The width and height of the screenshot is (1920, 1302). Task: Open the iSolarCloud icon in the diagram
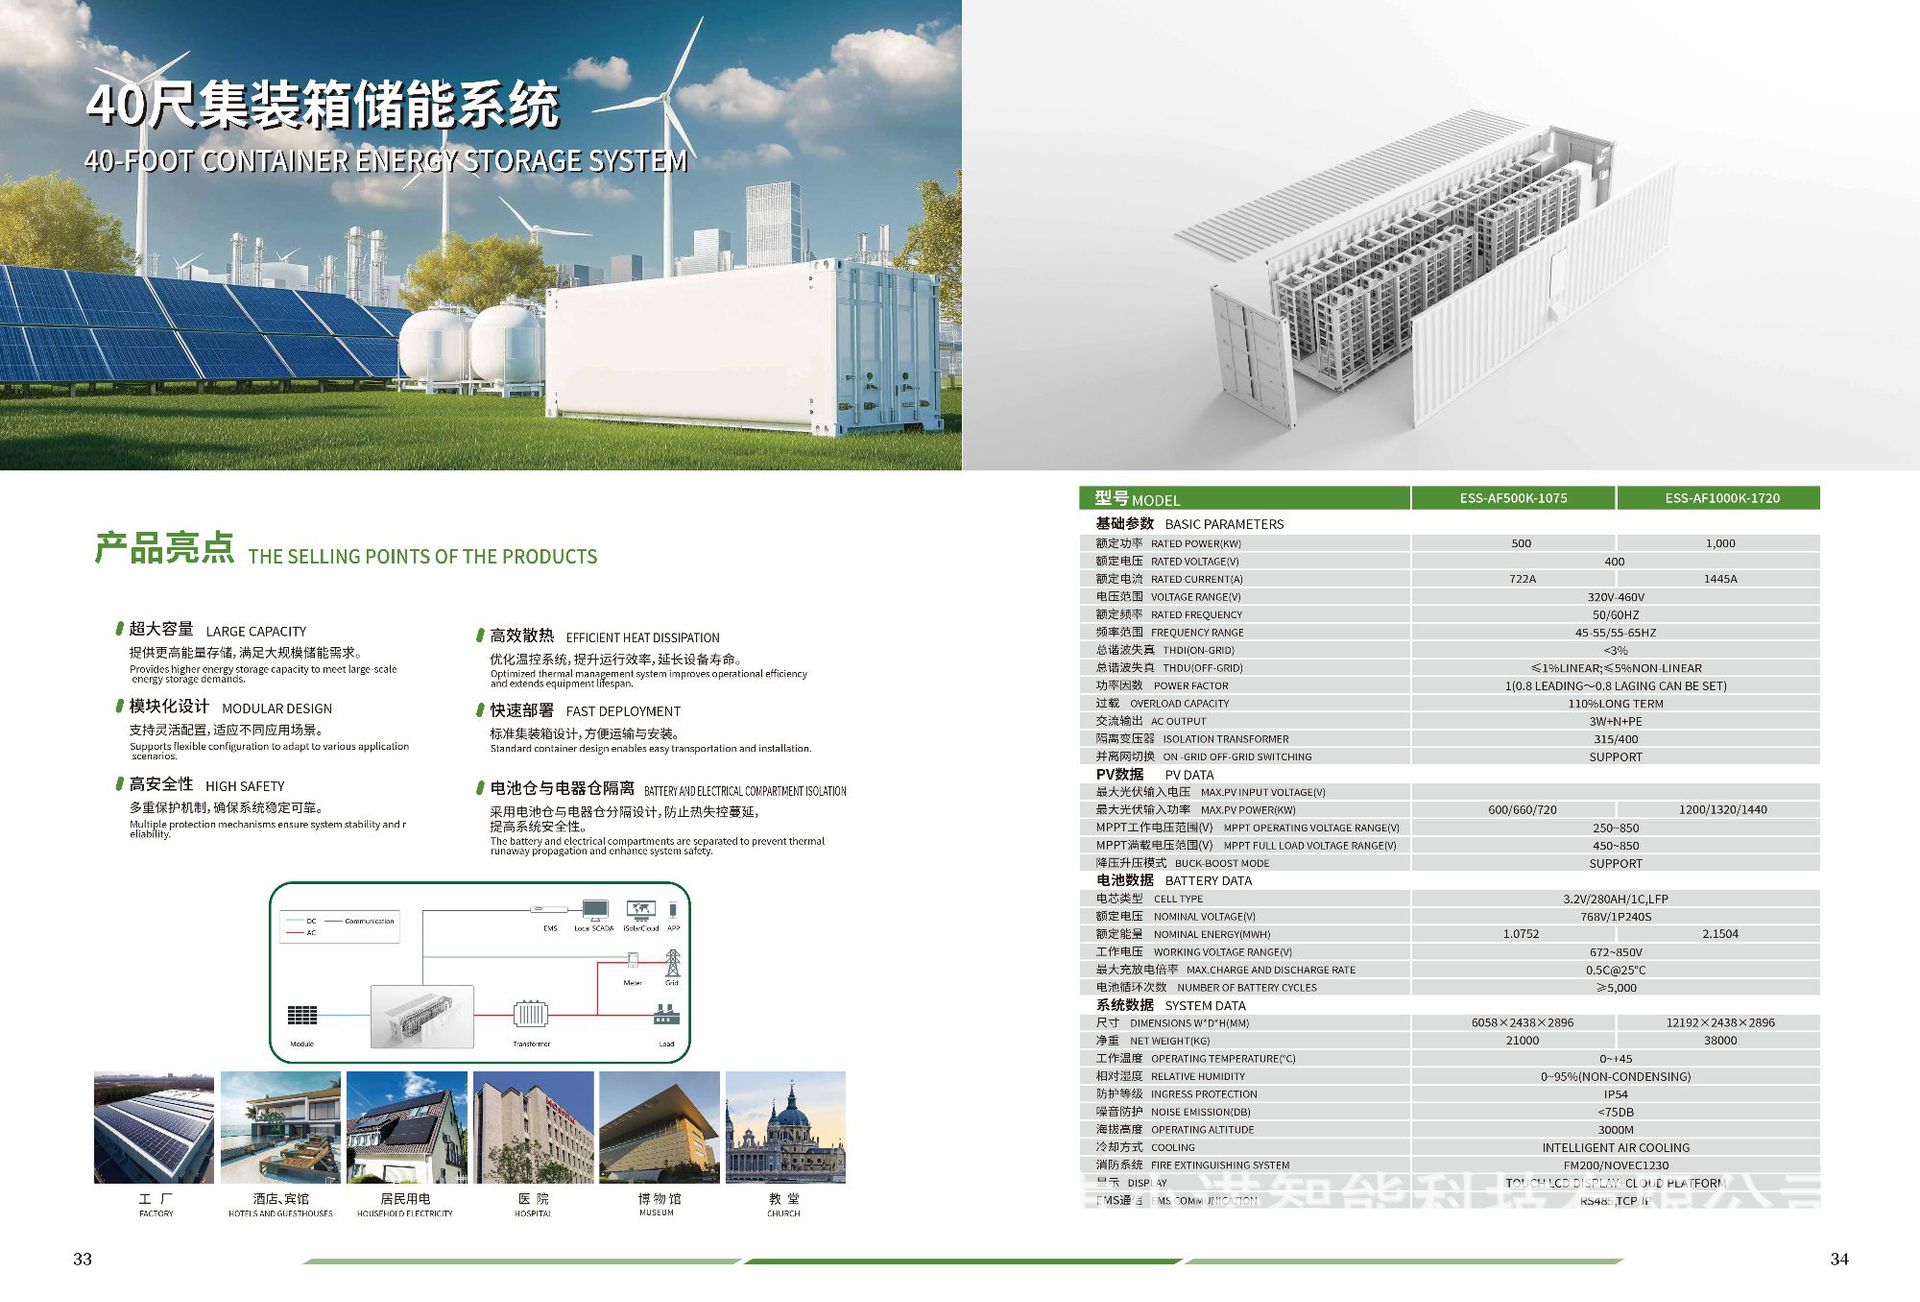[641, 909]
